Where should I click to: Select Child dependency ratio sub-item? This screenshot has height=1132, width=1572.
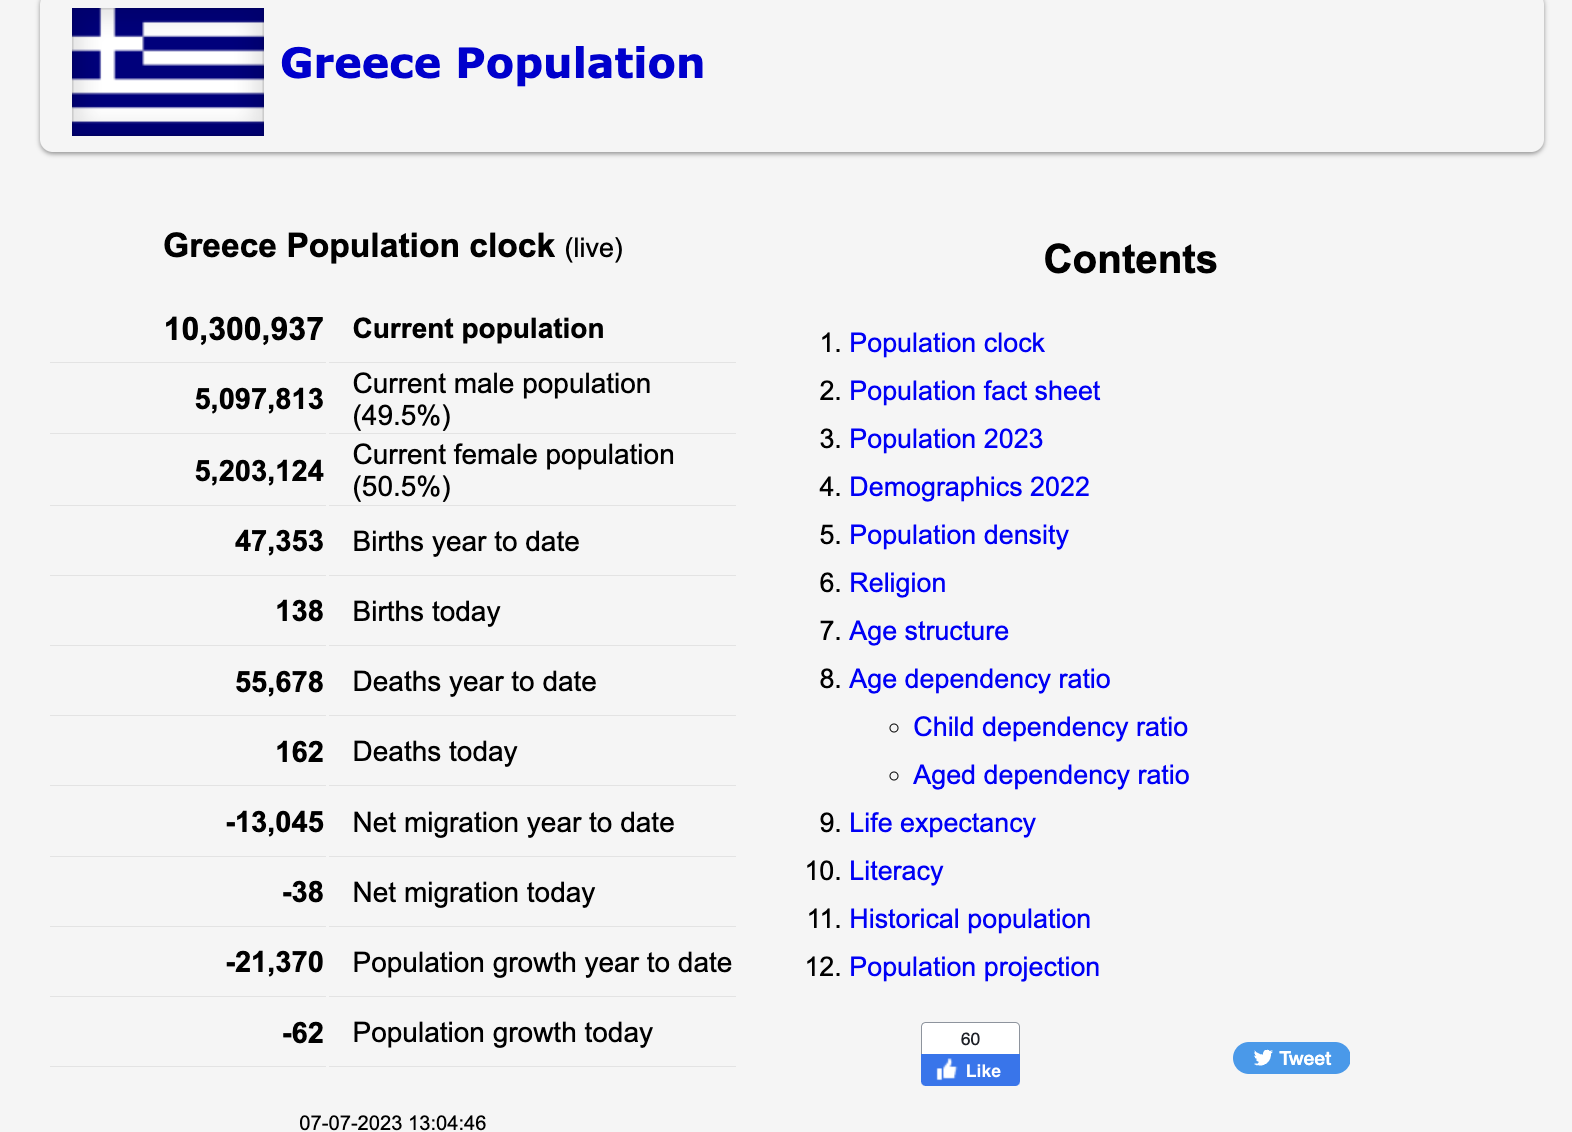click(x=1050, y=727)
